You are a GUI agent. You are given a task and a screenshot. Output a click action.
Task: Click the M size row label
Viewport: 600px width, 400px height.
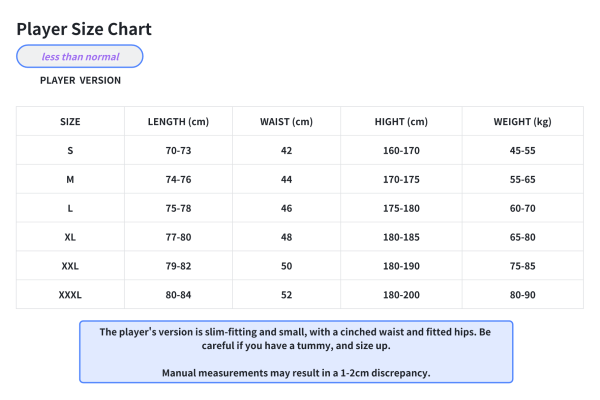tap(70, 179)
